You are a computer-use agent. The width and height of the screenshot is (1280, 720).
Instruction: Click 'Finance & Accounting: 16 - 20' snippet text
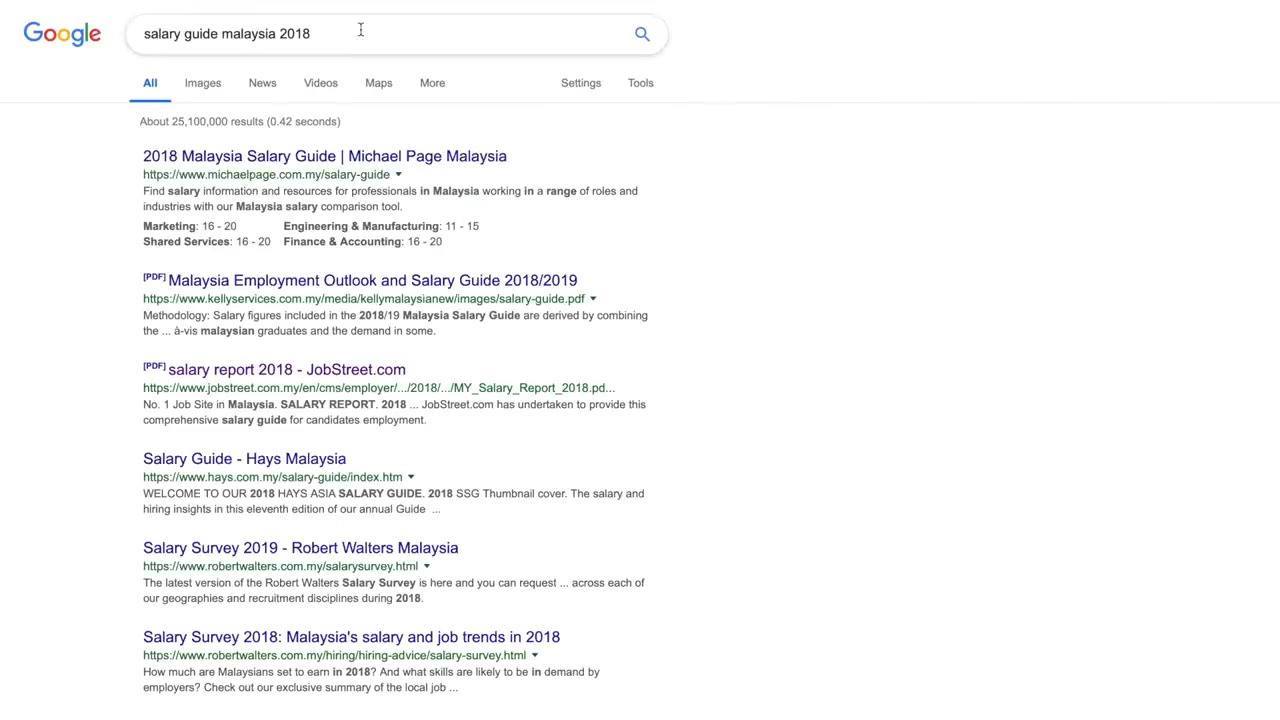(363, 242)
